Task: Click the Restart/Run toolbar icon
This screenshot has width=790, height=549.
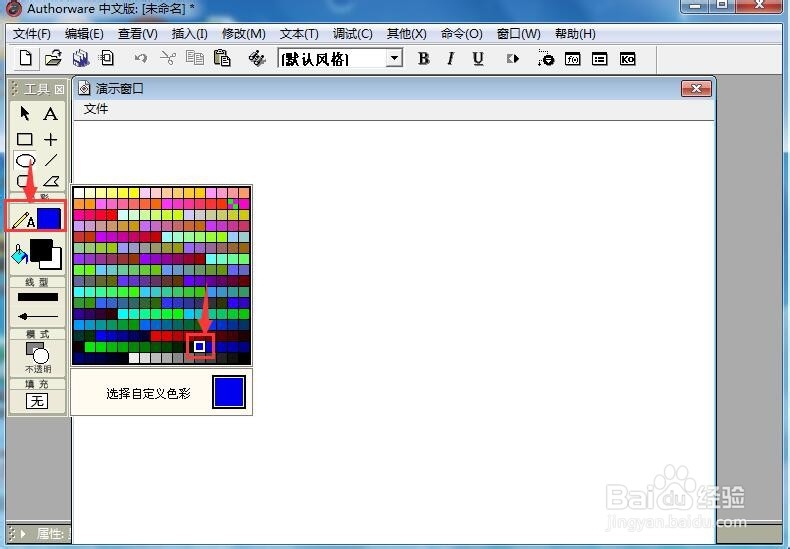Action: (x=512, y=59)
